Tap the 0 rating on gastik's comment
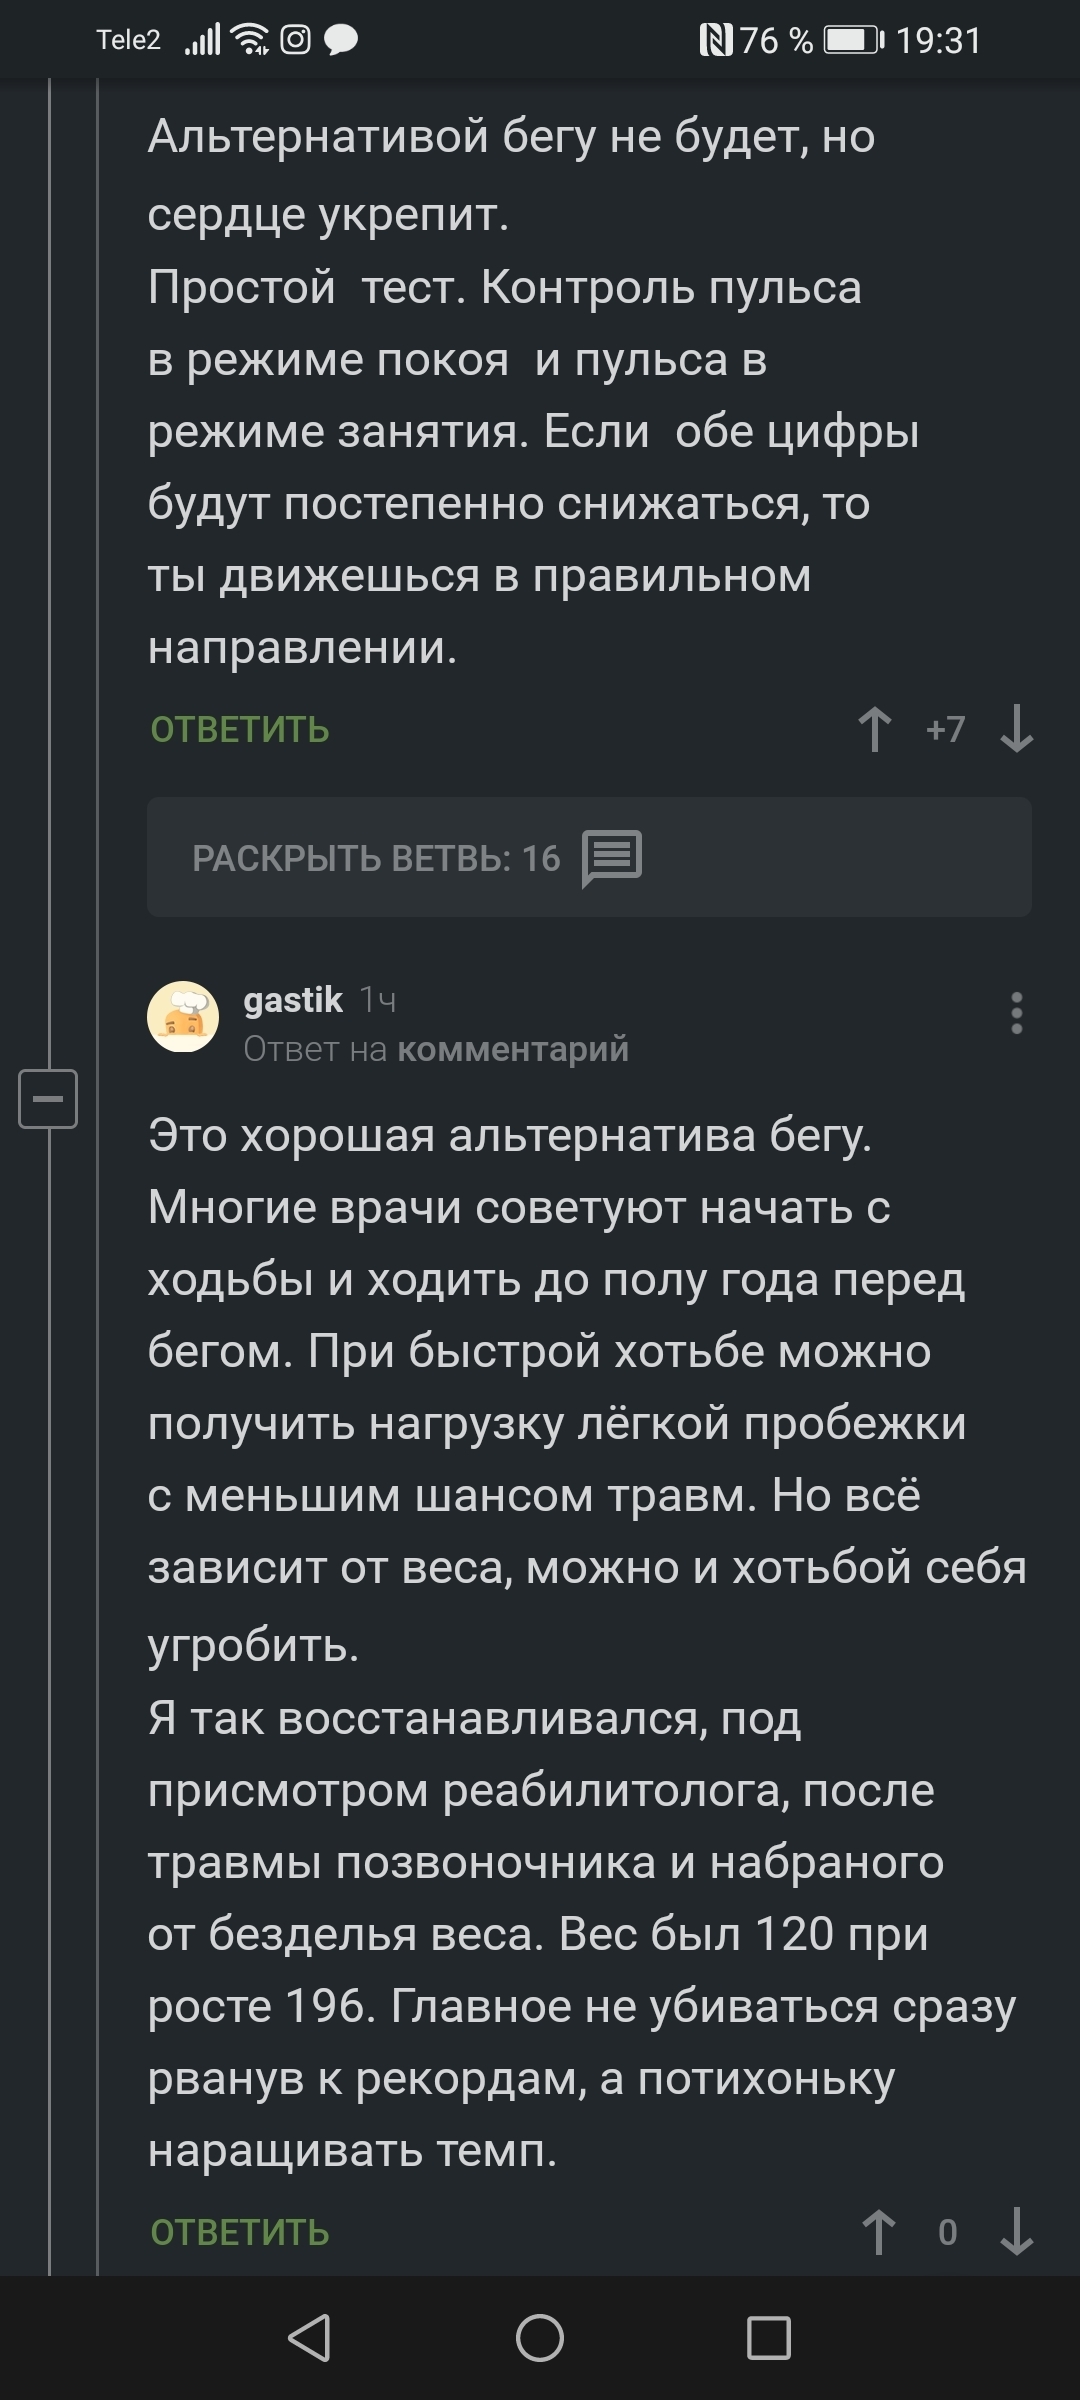 click(948, 2232)
